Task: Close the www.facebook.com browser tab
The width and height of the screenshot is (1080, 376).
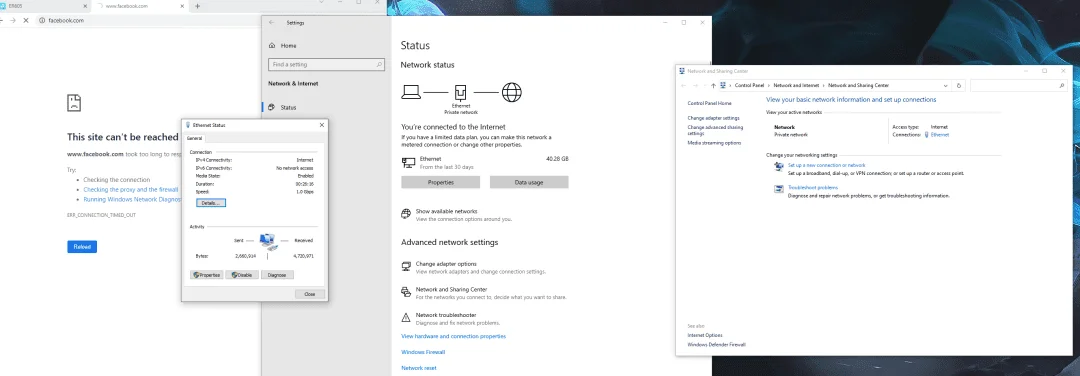Action: pyautogui.click(x=182, y=6)
